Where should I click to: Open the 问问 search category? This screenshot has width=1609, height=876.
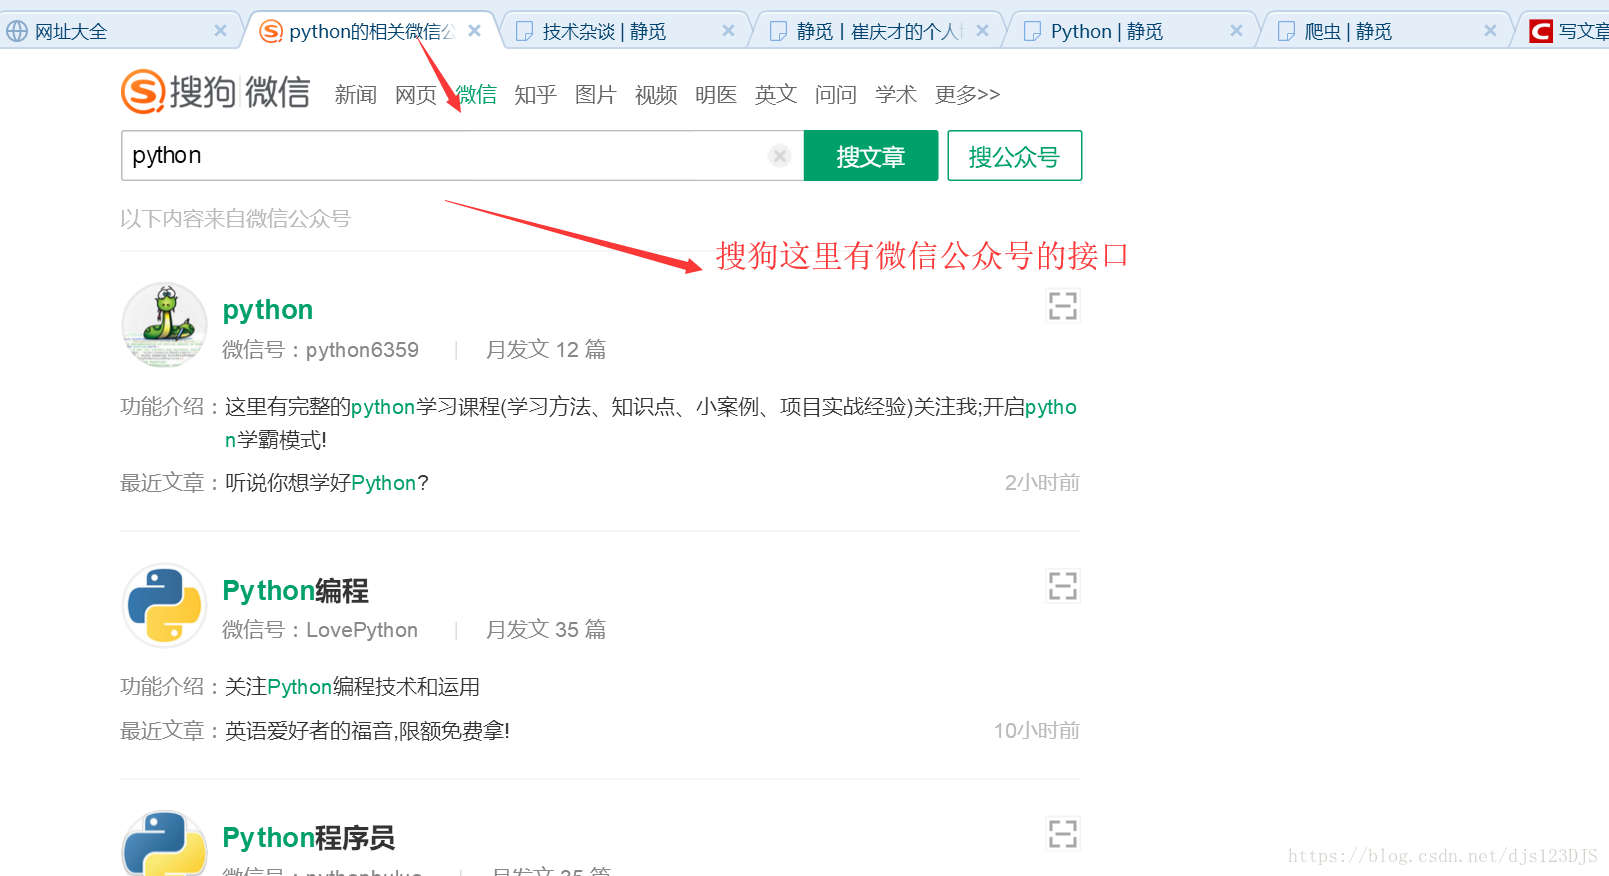pyautogui.click(x=836, y=95)
